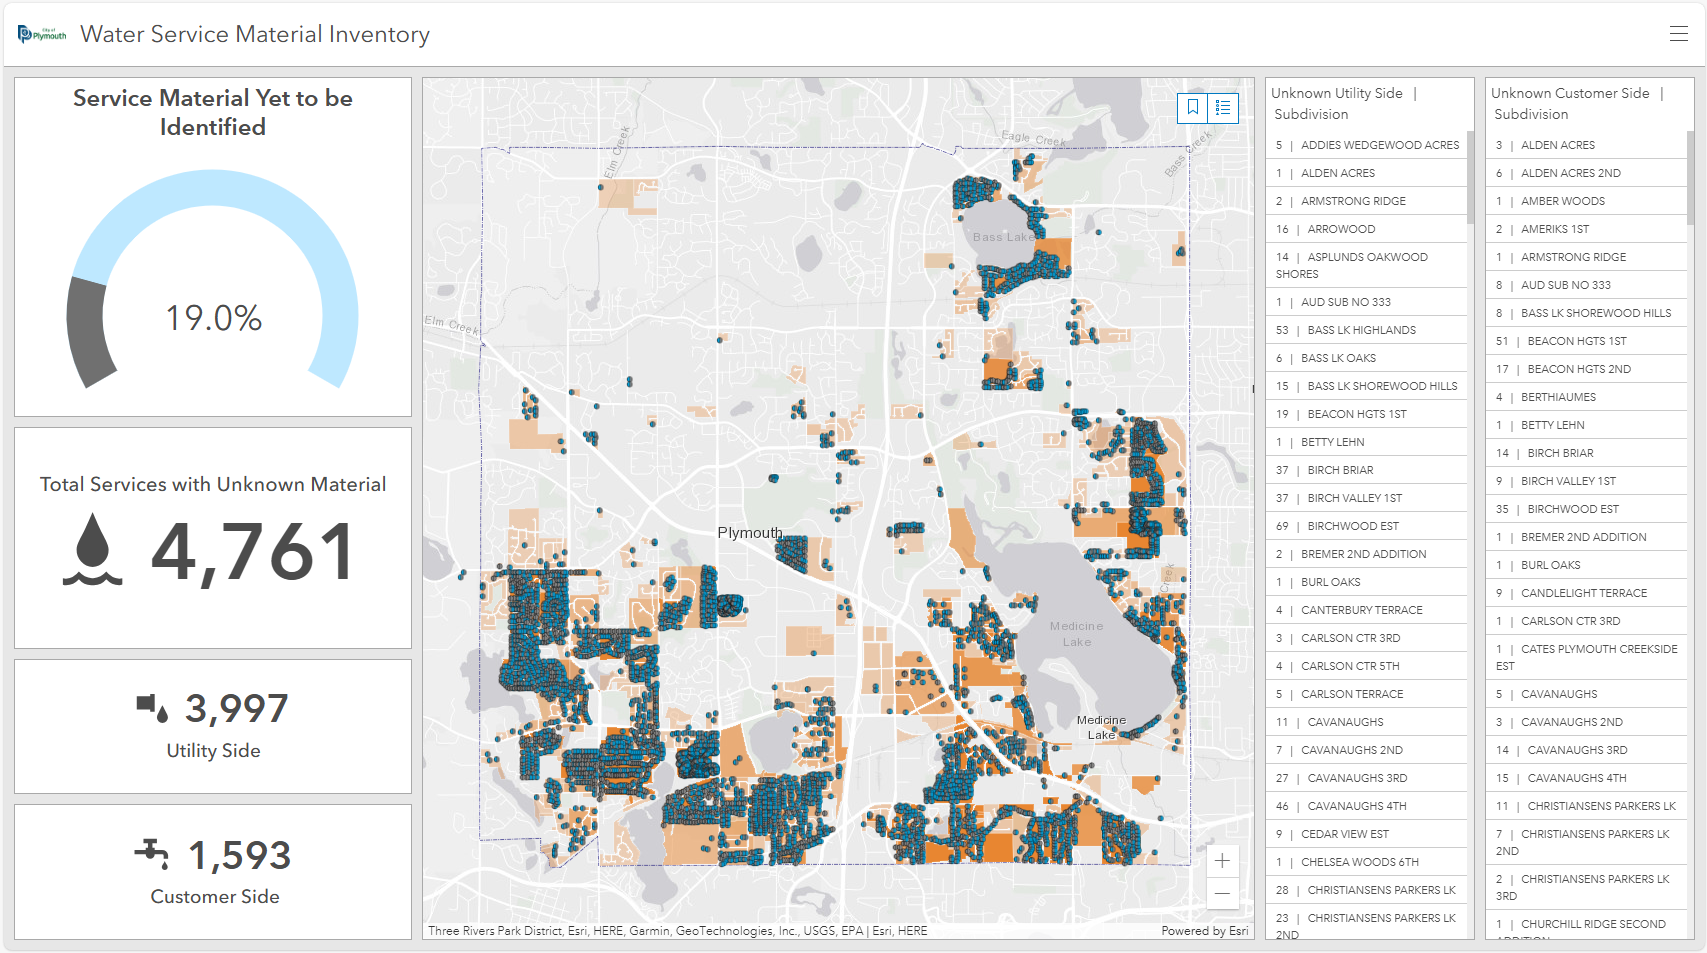Click the 1,593 Customer Side count

click(x=240, y=856)
